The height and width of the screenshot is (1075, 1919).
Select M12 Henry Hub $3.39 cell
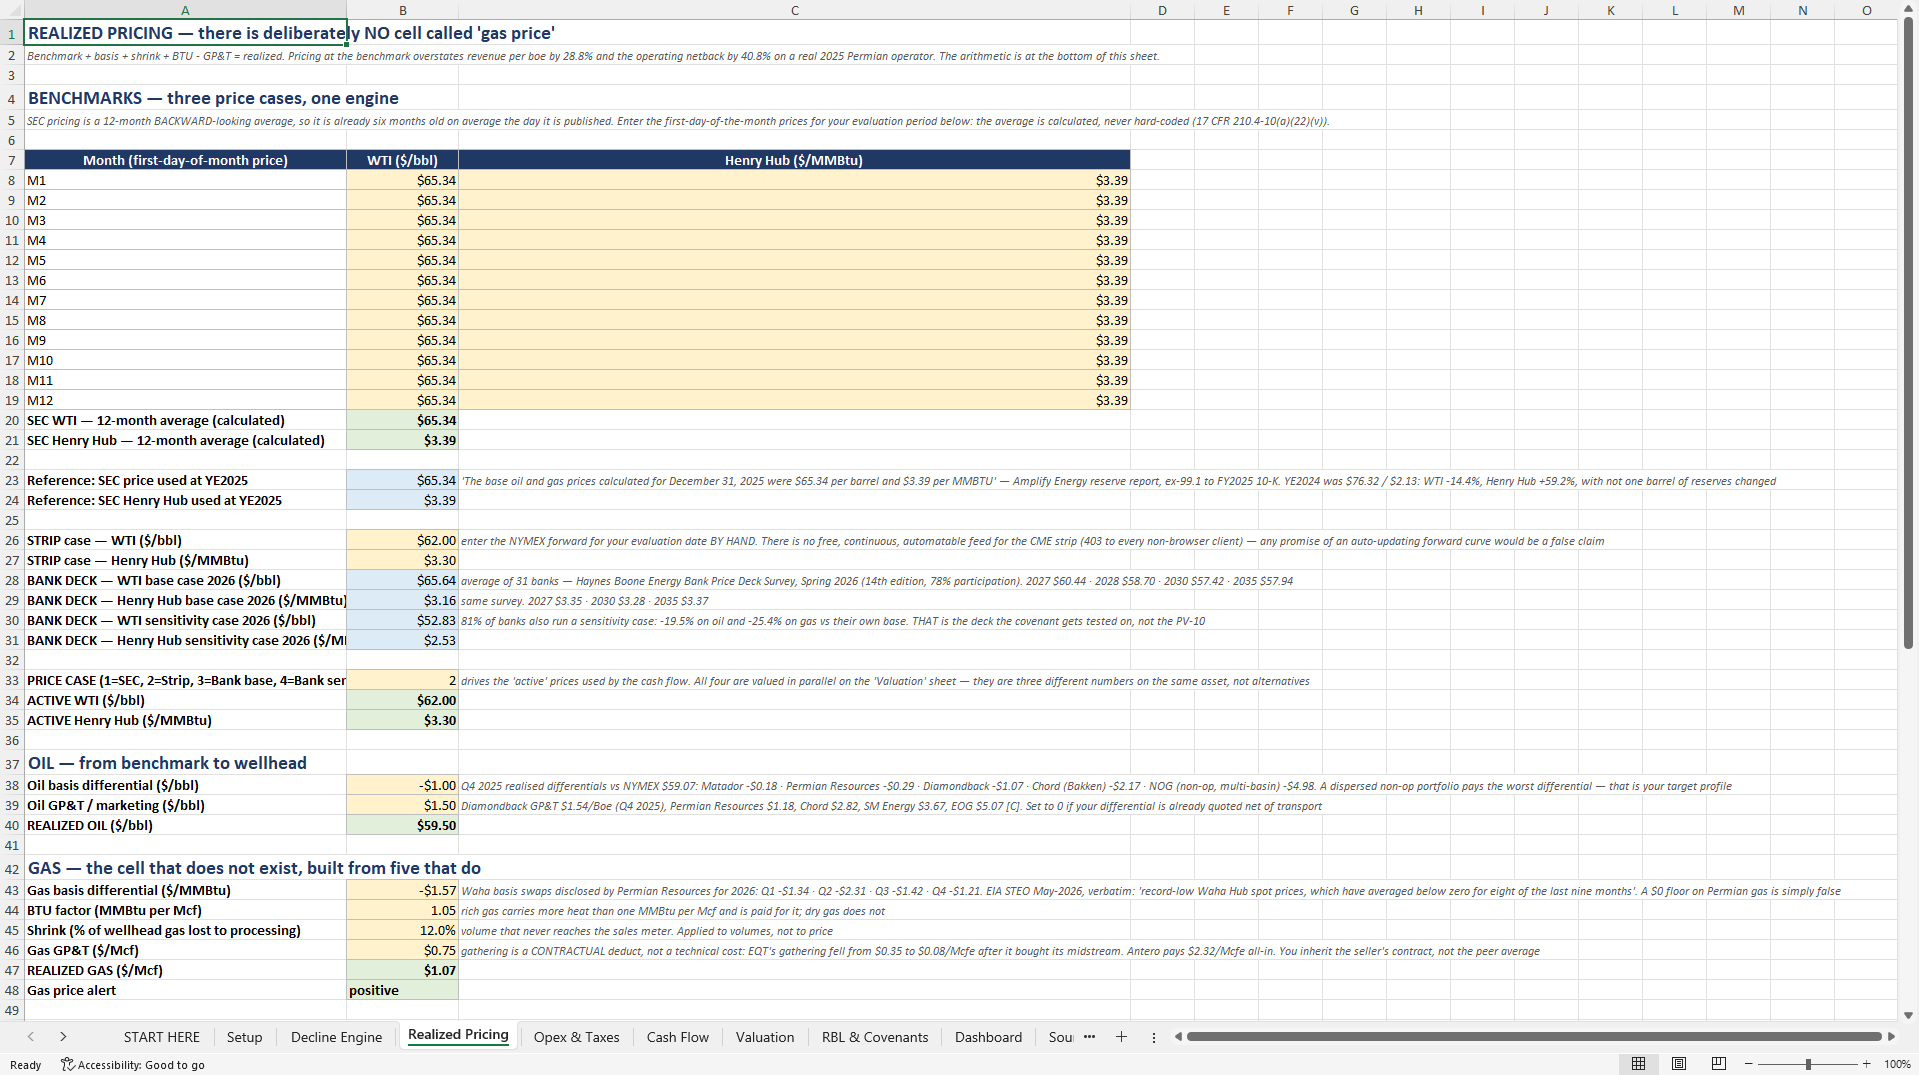[794, 400]
